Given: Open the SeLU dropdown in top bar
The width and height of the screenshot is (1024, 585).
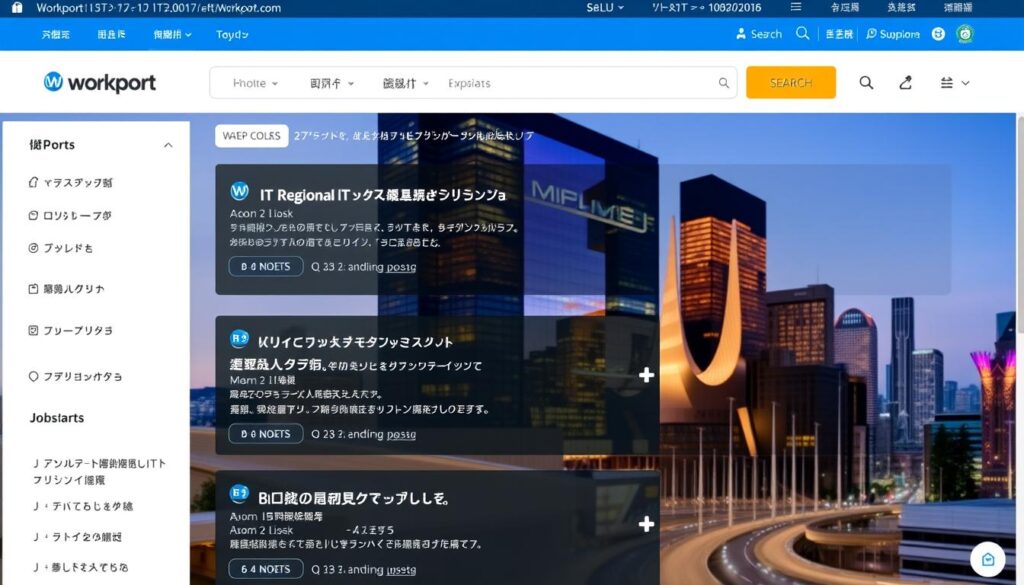Looking at the screenshot, I should click(605, 8).
